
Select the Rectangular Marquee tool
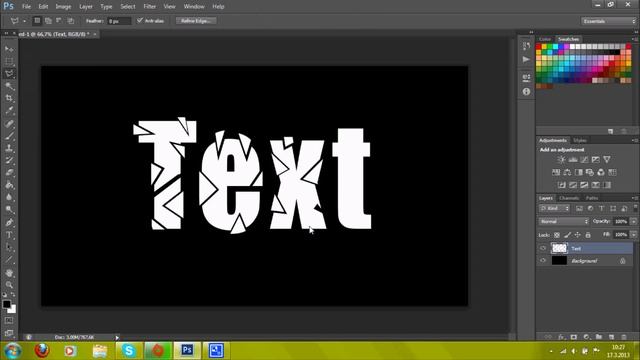(9, 62)
